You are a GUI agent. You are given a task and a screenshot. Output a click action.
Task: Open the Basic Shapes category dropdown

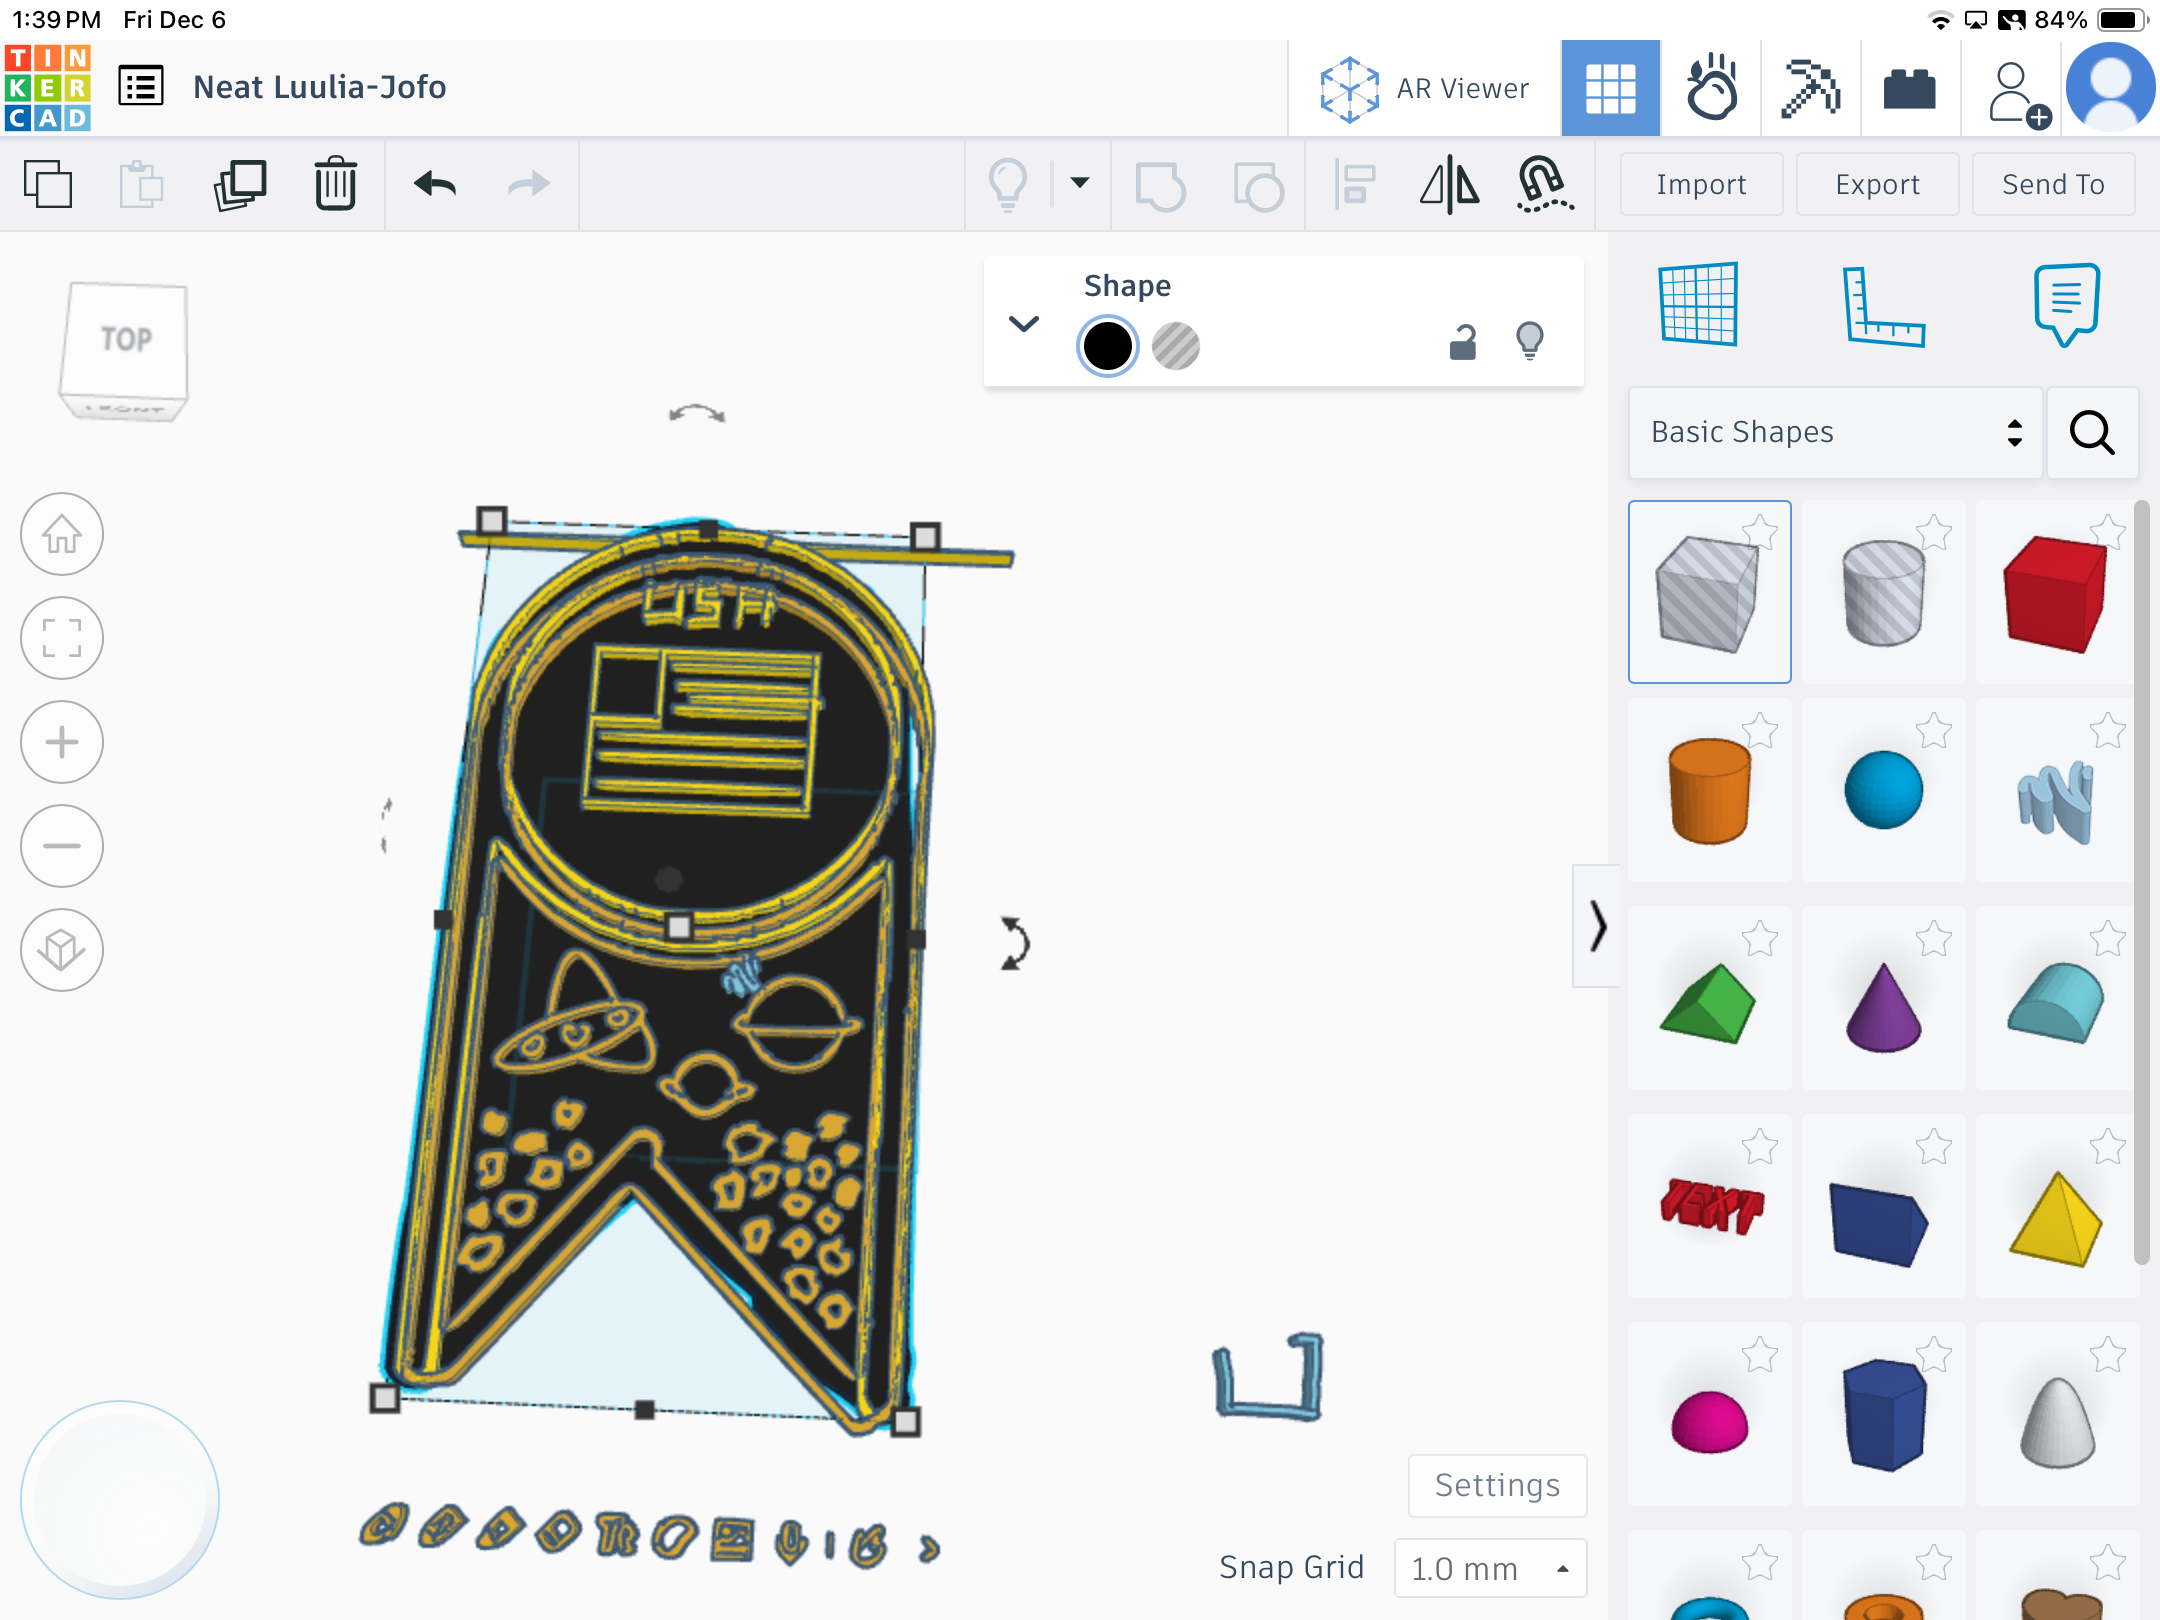click(x=1835, y=432)
